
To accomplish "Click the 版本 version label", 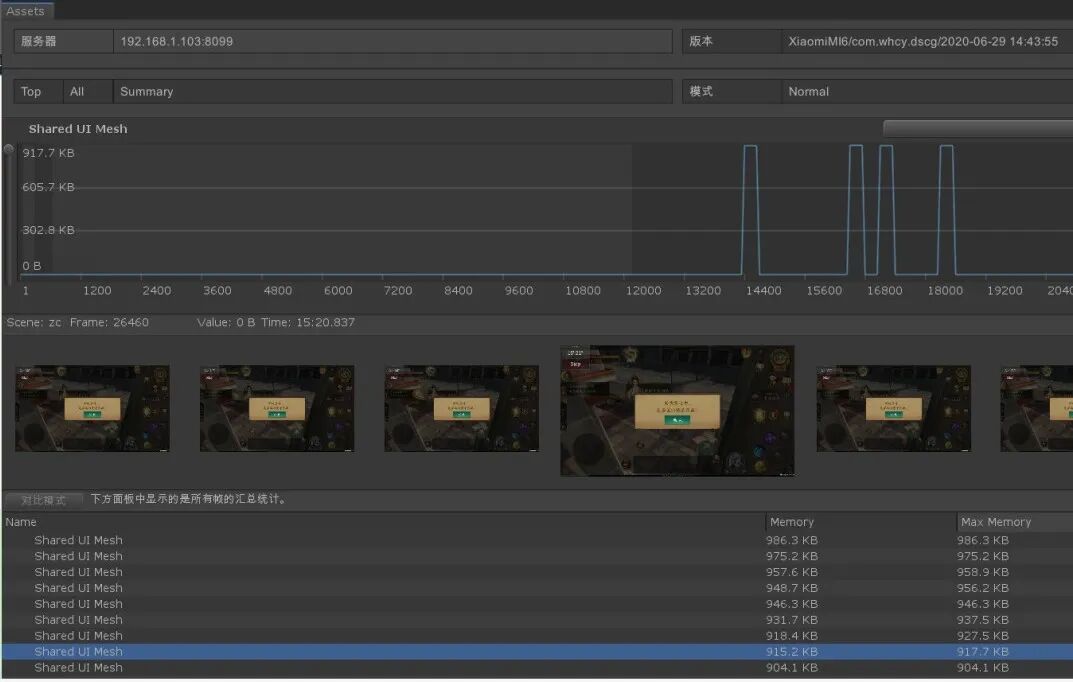I will click(701, 41).
